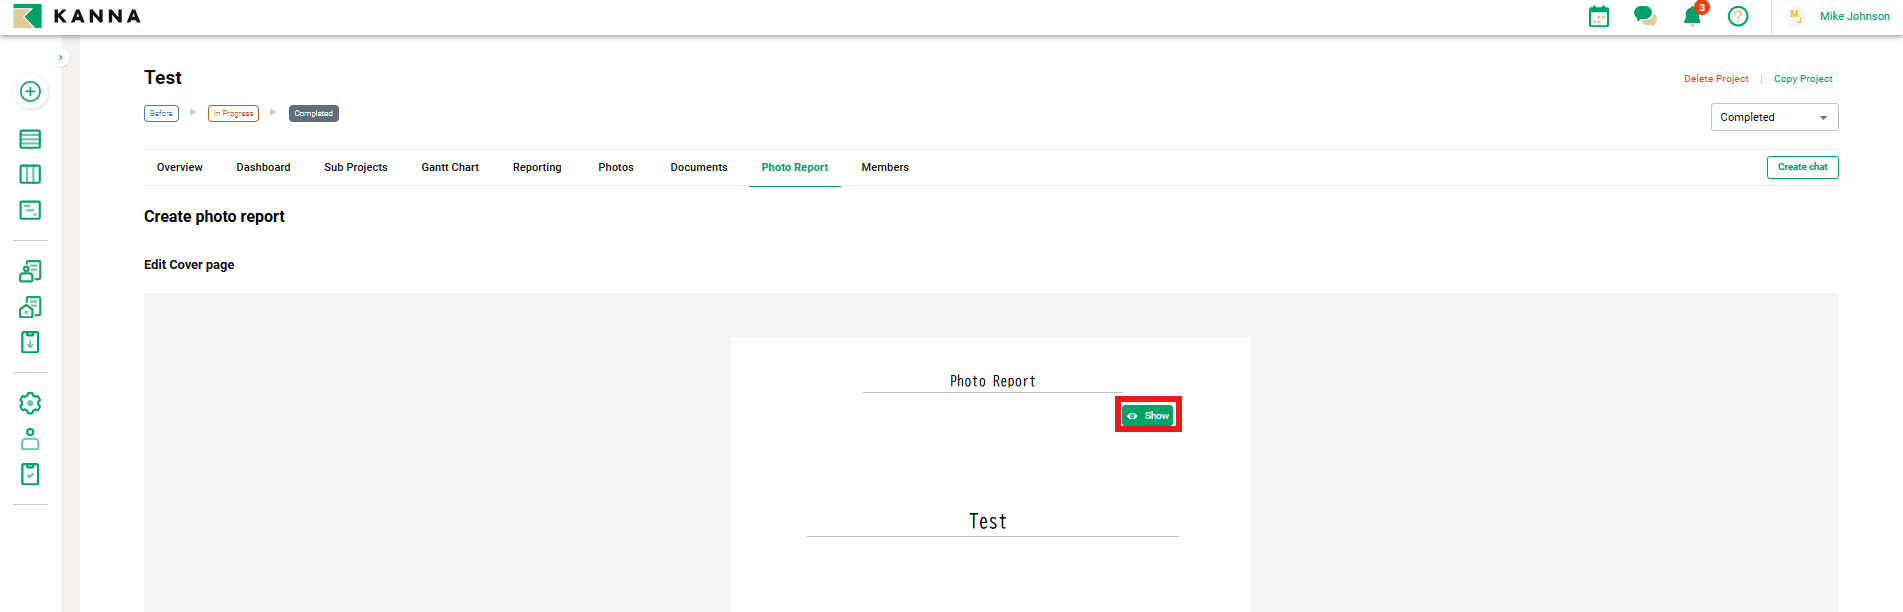Open the list view icon in sidebar

[x=30, y=139]
